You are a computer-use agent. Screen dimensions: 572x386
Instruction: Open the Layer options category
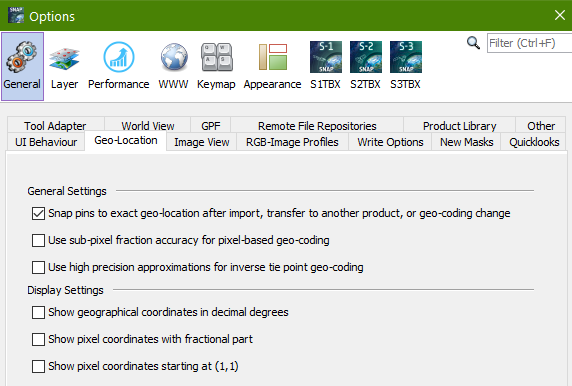click(64, 66)
